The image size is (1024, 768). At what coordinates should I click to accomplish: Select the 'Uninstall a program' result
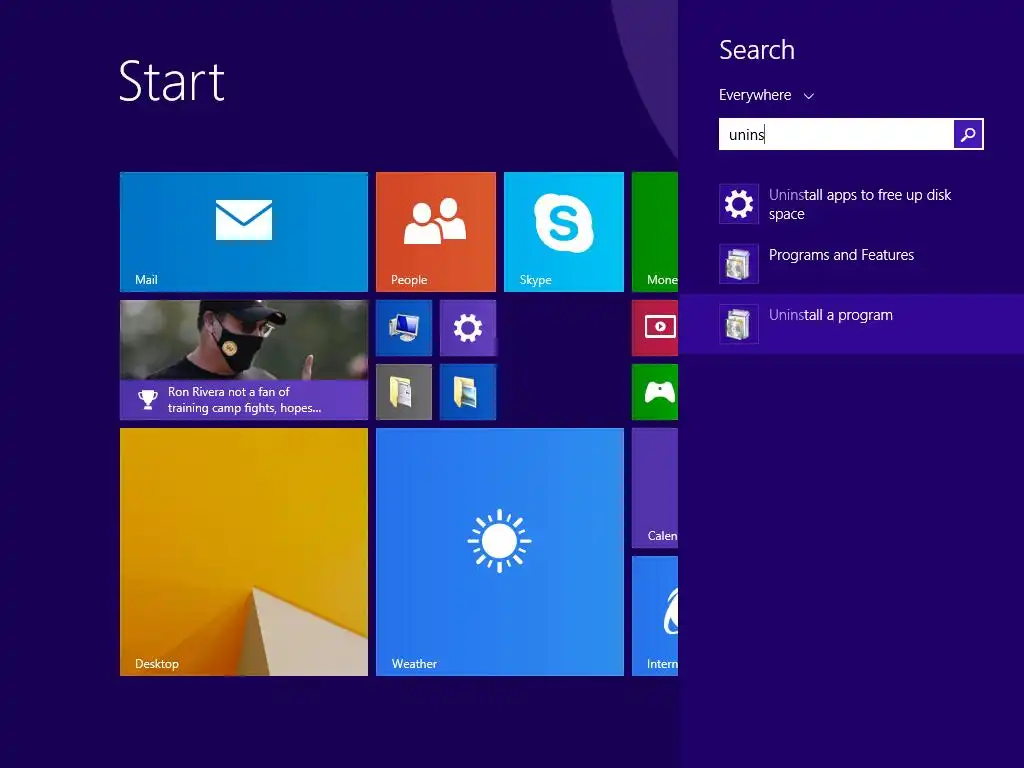(851, 324)
